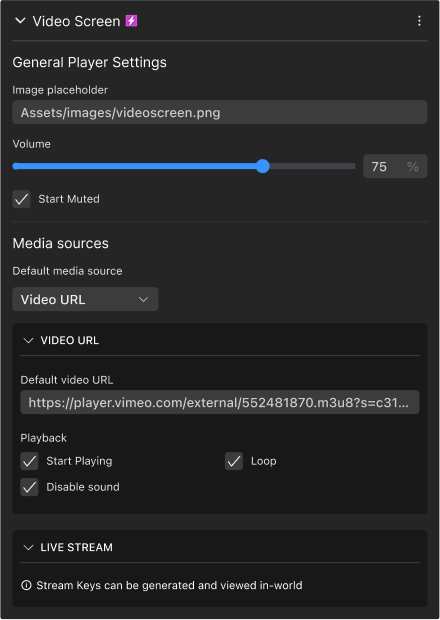Click the Video Screen title label
The height and width of the screenshot is (620, 440).
click(76, 21)
